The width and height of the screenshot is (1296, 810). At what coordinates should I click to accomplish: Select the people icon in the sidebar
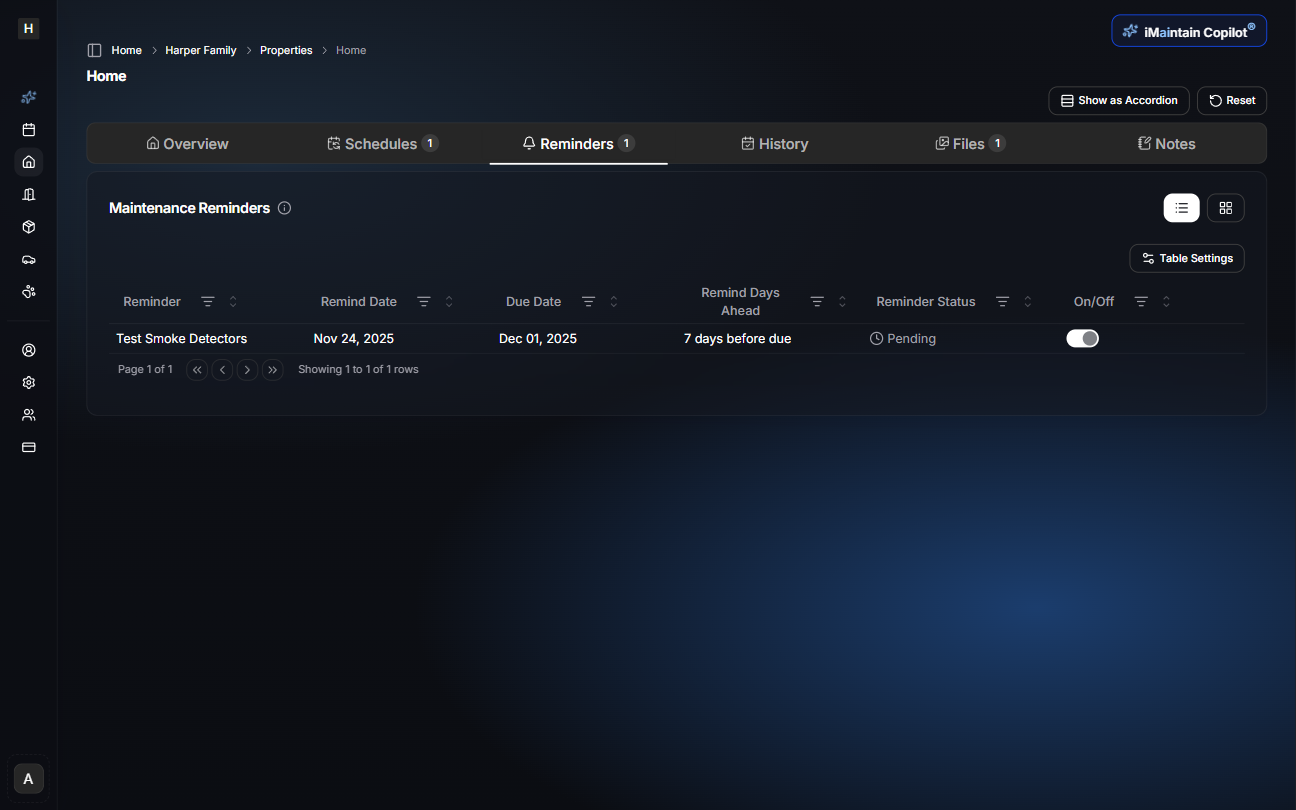coord(28,414)
